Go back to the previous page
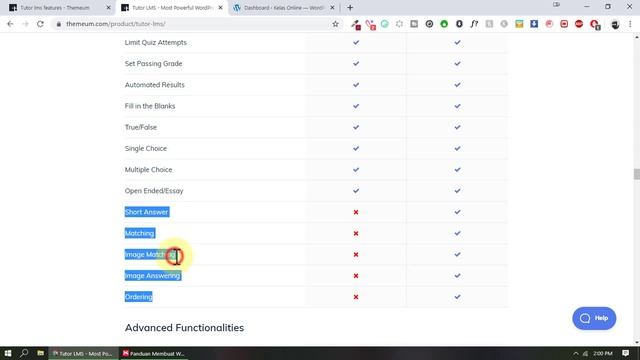640x360 pixels. click(x=10, y=24)
